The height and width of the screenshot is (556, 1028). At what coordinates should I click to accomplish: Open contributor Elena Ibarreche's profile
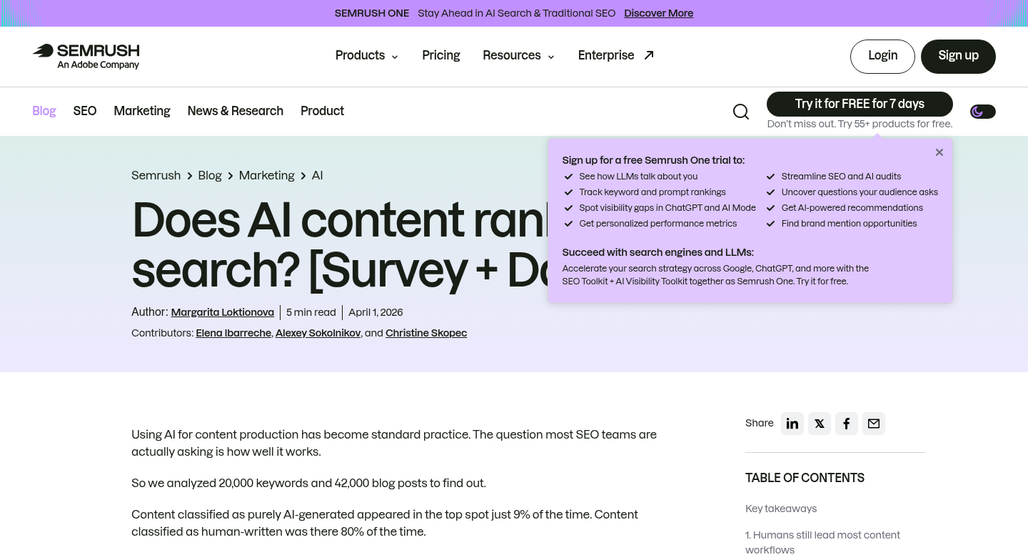(x=233, y=333)
